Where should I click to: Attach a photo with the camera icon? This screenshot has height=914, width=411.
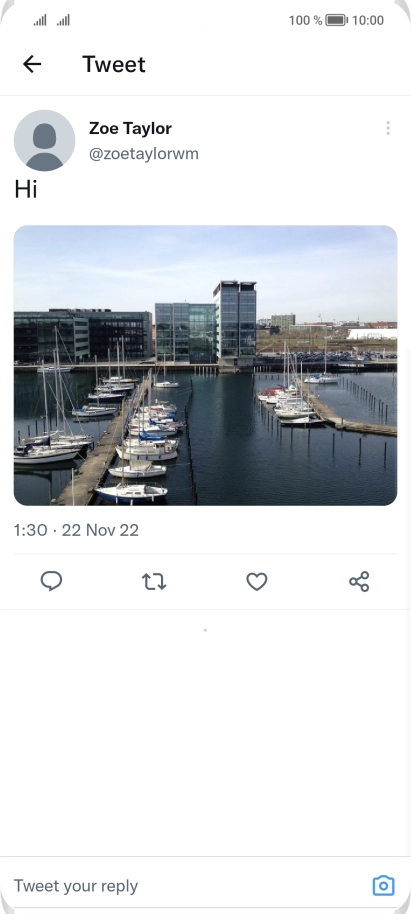pos(384,885)
